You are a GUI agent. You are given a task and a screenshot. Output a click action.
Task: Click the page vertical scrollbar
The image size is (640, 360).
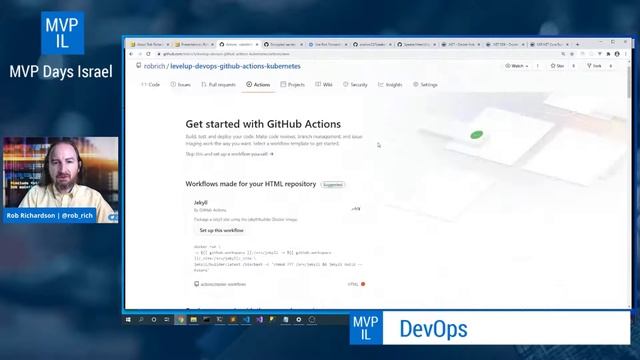[x=629, y=82]
